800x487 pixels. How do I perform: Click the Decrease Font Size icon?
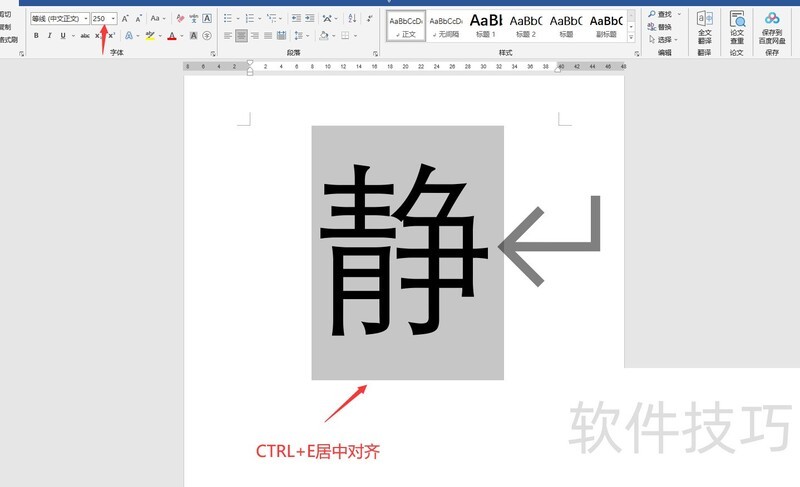click(x=138, y=18)
